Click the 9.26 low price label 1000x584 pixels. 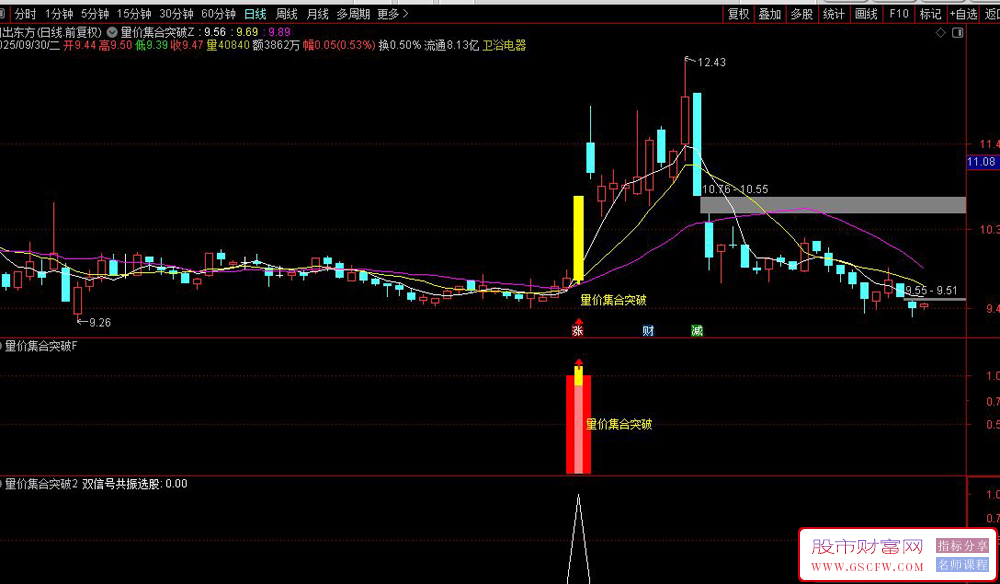coord(99,323)
